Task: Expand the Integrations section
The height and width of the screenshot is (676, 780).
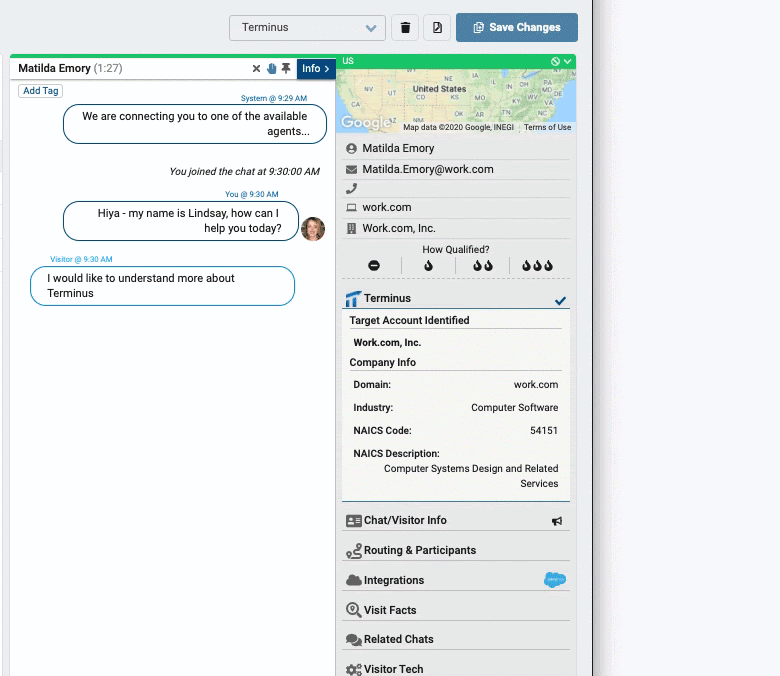Action: 456,580
